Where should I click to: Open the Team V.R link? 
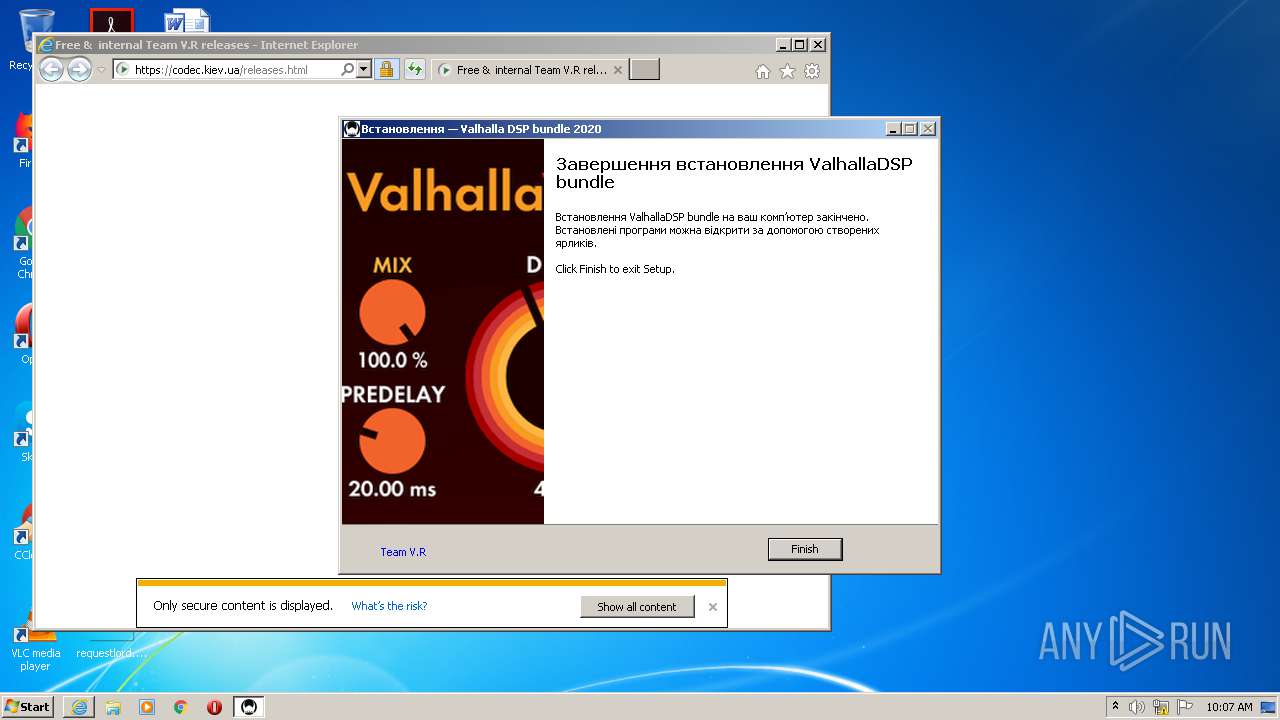(x=403, y=552)
